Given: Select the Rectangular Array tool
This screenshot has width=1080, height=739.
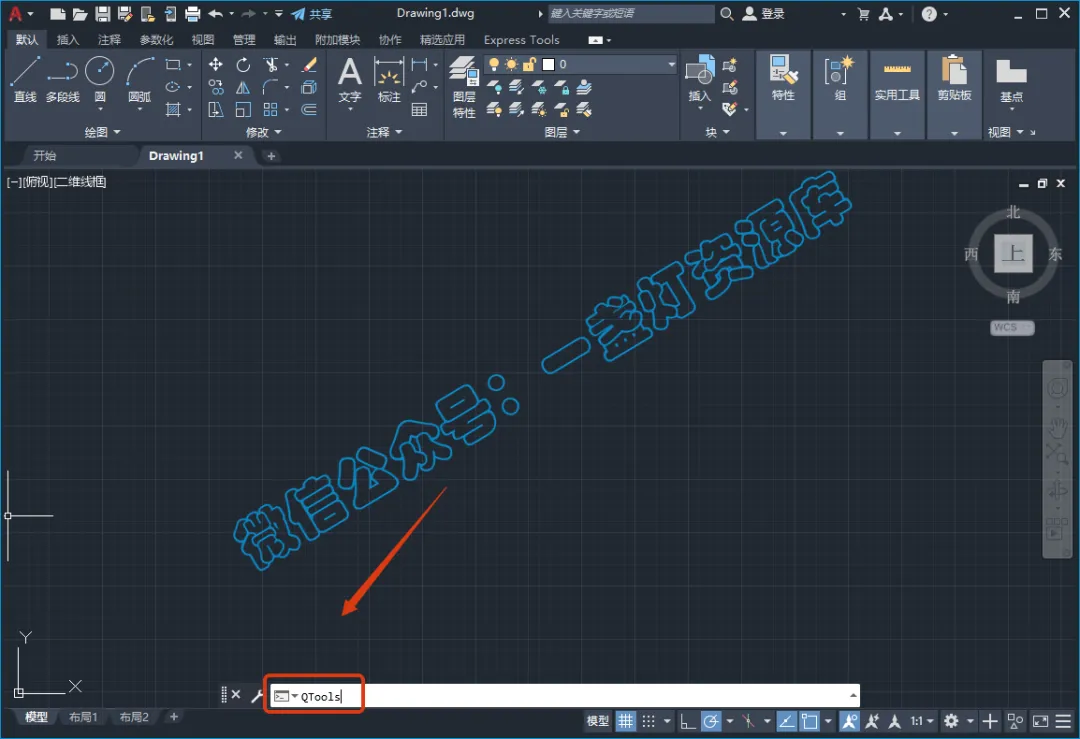Looking at the screenshot, I should coord(271,110).
